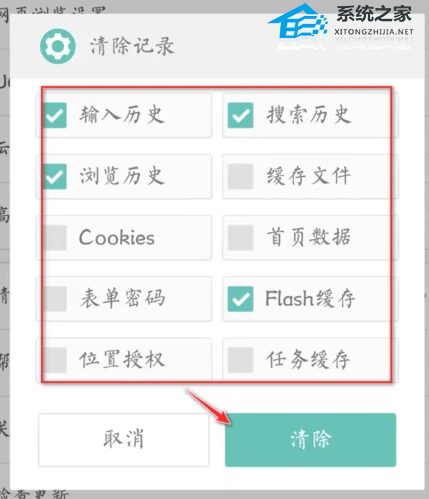Uncheck the 输入历史 checkbox
The width and height of the screenshot is (429, 499).
click(x=55, y=115)
